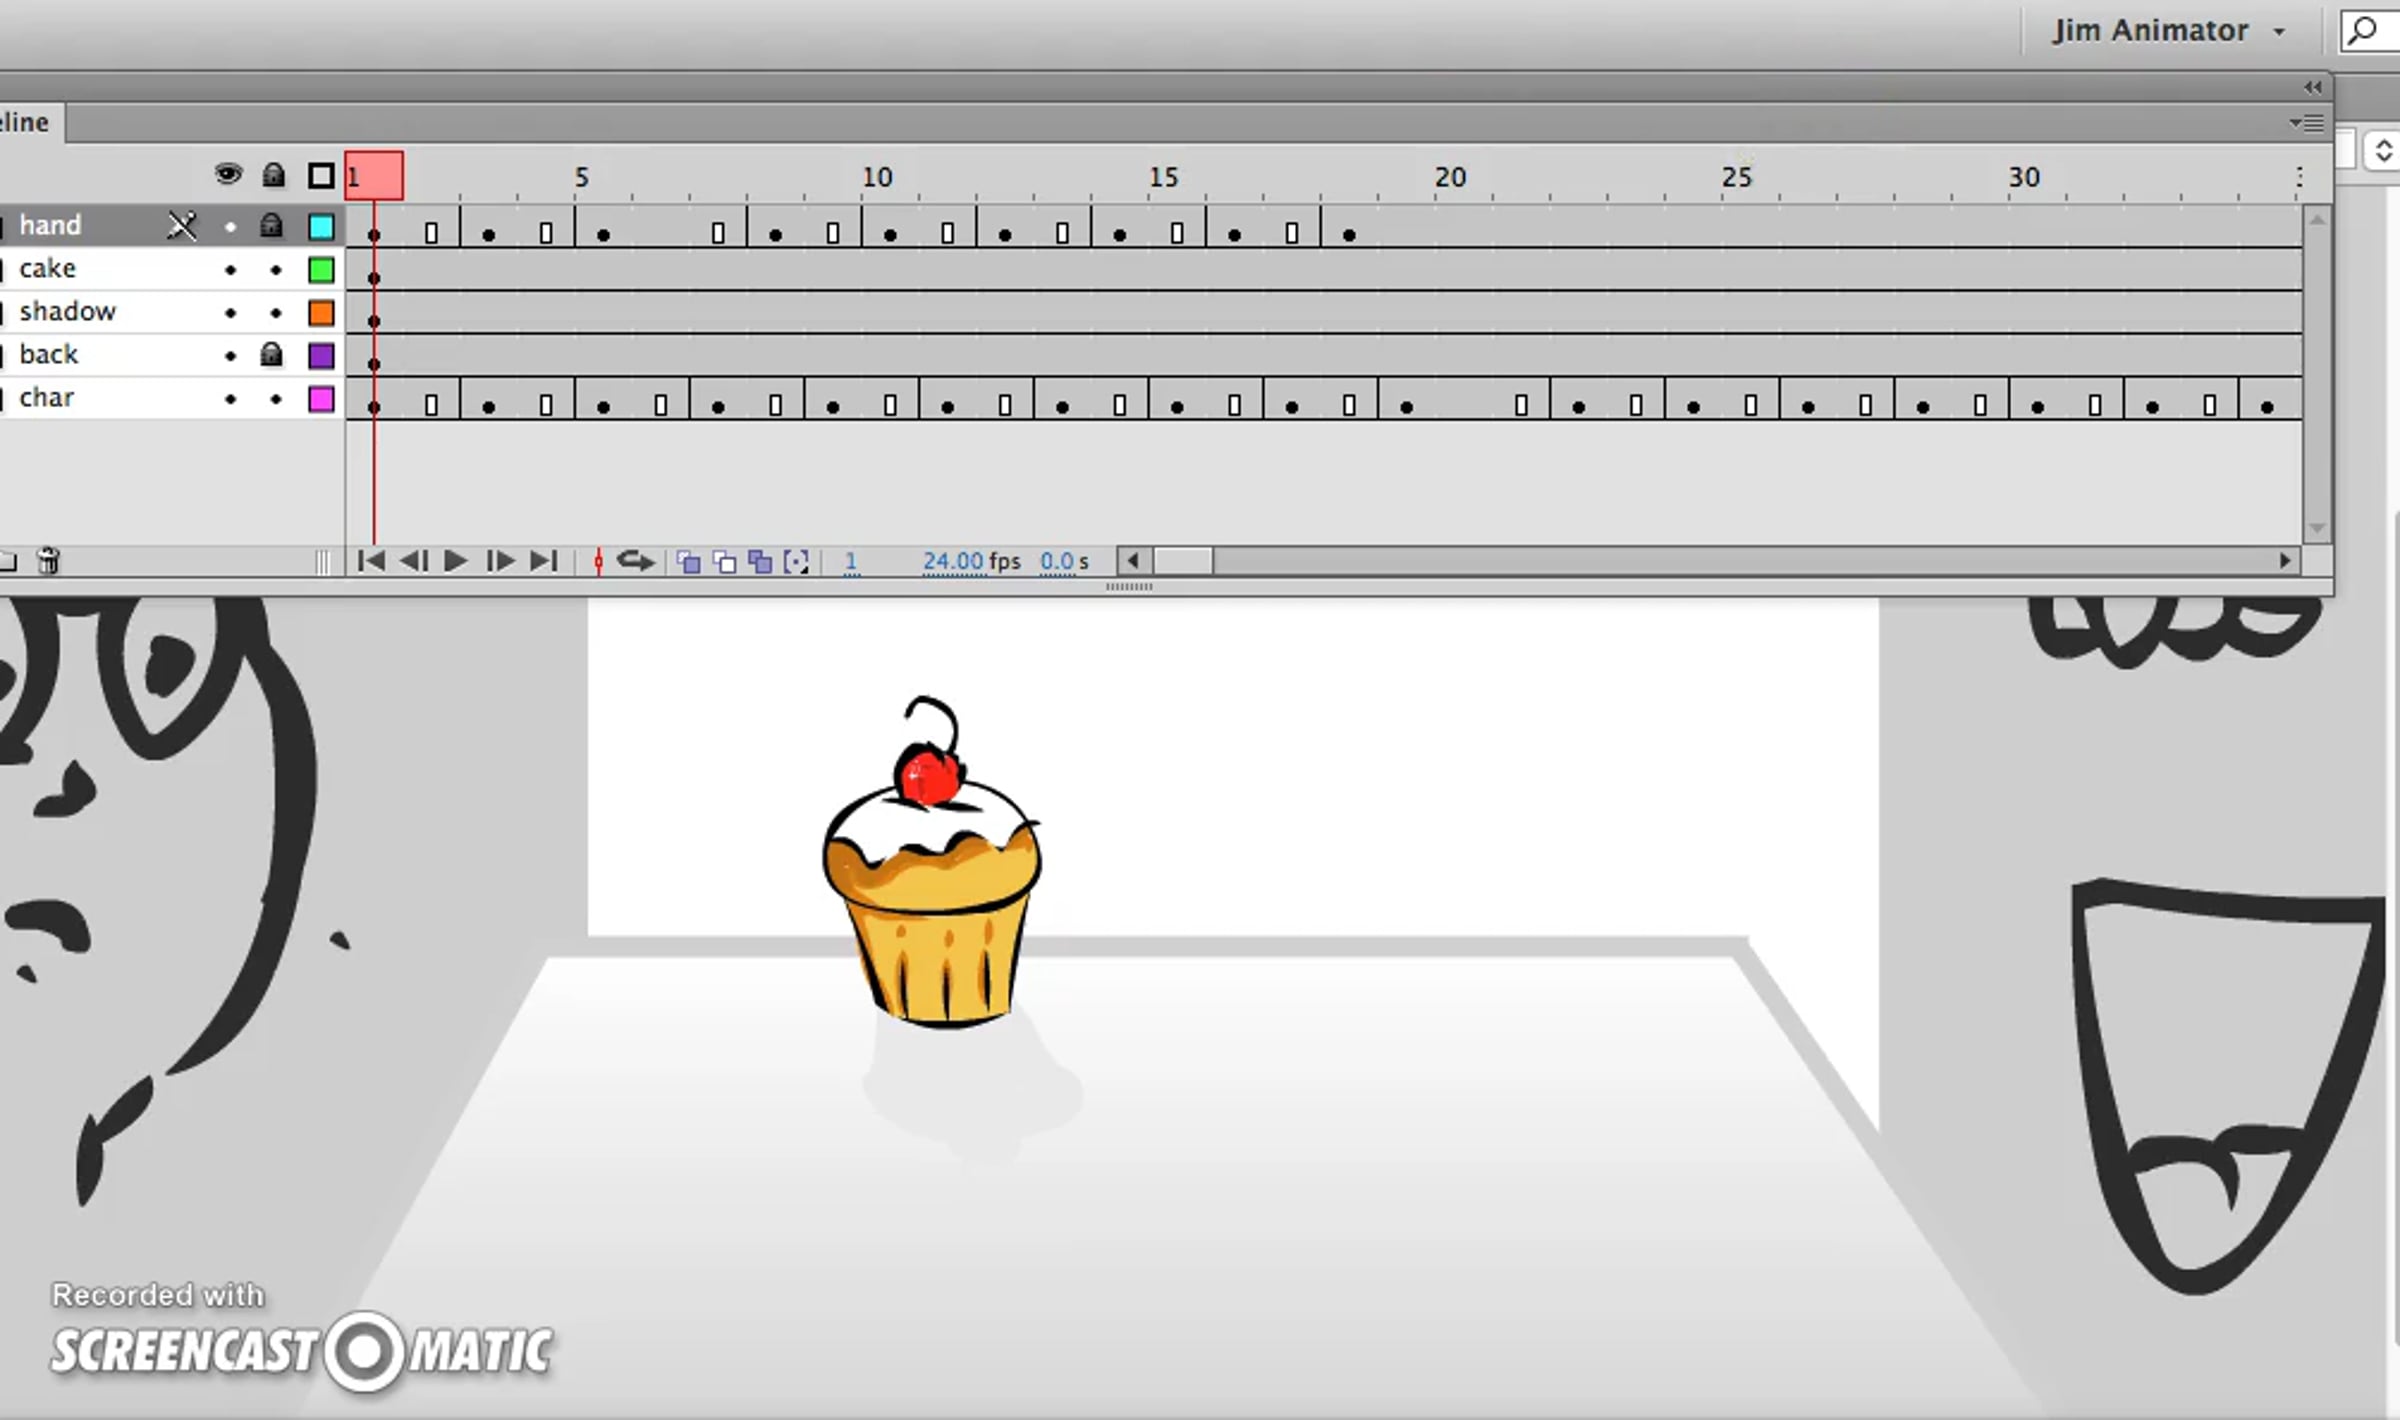Select the shadow layer
The width and height of the screenshot is (2400, 1420).
[x=68, y=312]
